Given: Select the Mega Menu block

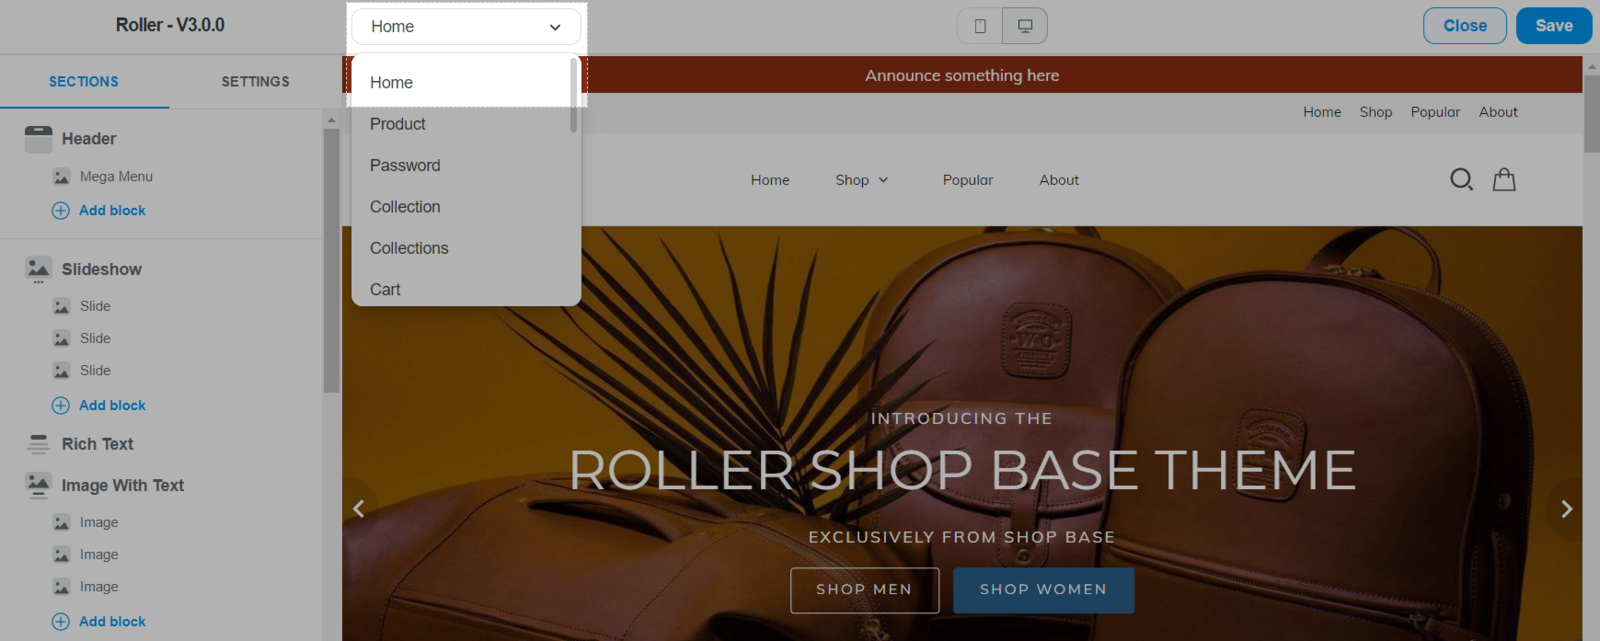Looking at the screenshot, I should pyautogui.click(x=116, y=177).
